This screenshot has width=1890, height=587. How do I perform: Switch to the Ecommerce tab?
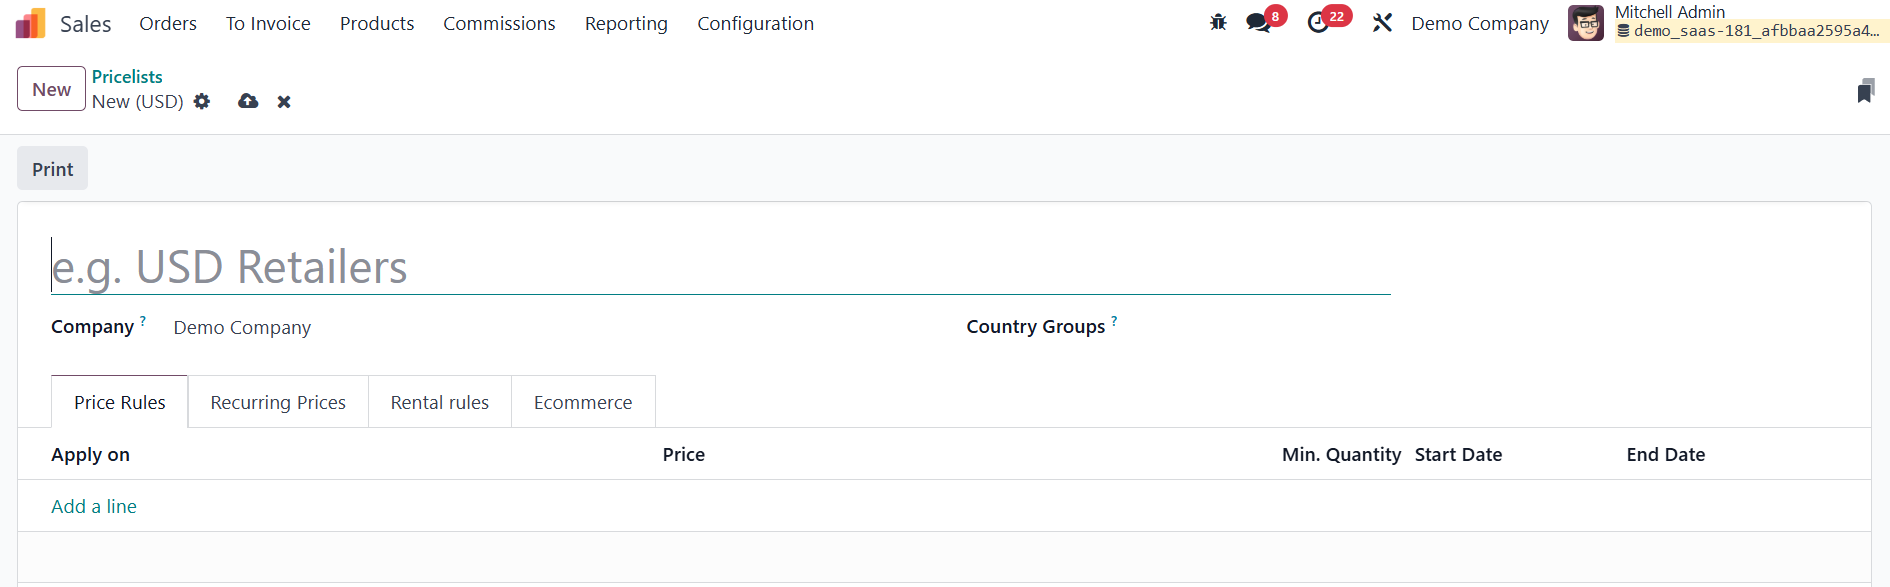click(583, 402)
